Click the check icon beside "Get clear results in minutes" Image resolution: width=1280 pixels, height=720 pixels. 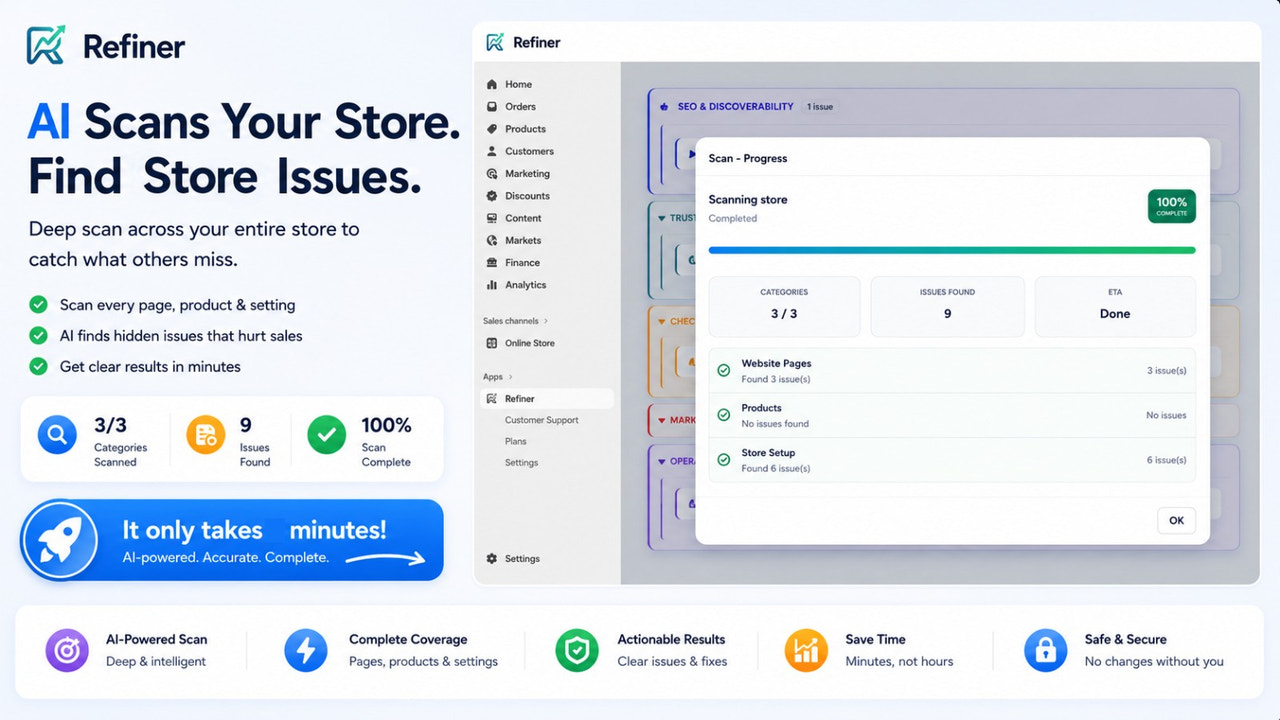tap(38, 366)
